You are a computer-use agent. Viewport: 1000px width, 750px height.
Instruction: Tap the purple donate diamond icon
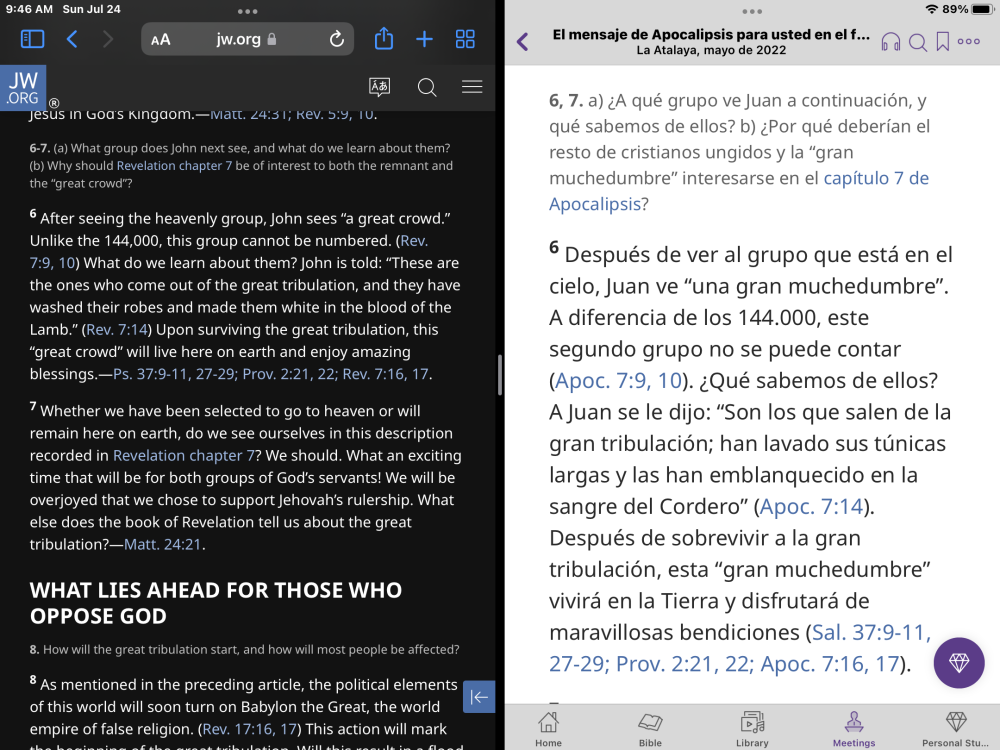click(958, 663)
